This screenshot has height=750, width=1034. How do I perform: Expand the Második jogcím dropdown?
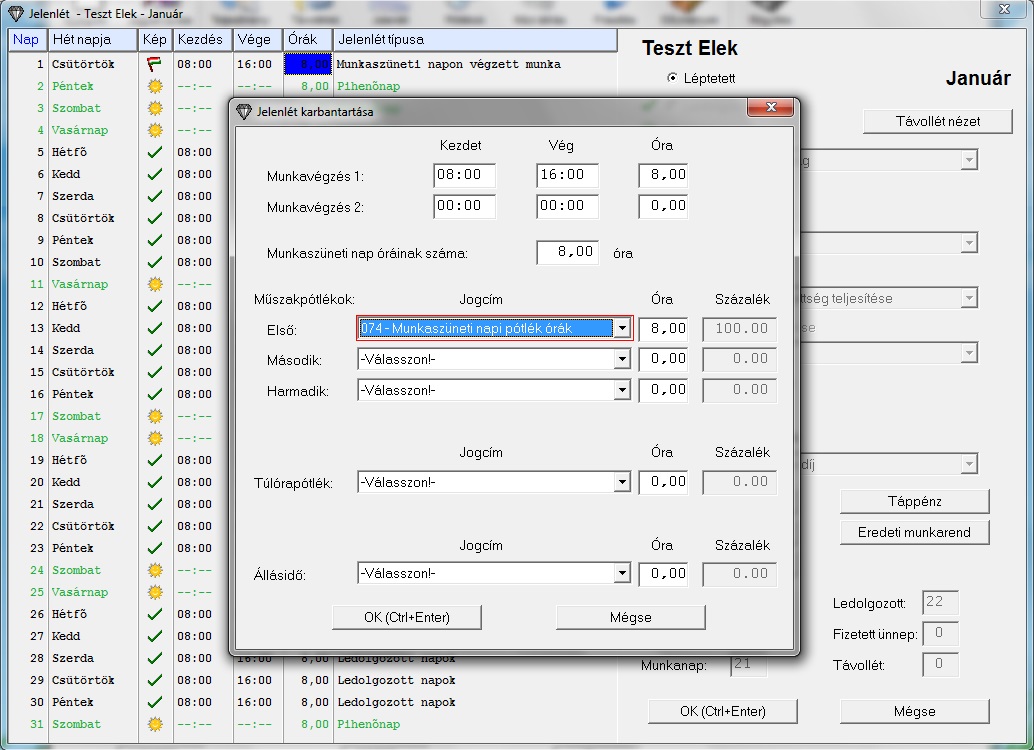[x=622, y=359]
